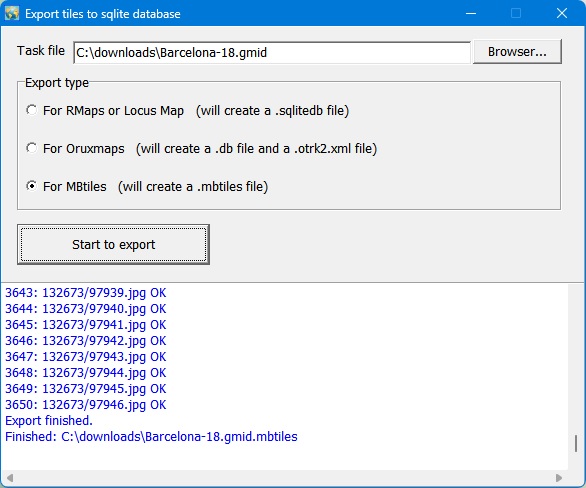Click the app icon in title bar

(x=12, y=13)
